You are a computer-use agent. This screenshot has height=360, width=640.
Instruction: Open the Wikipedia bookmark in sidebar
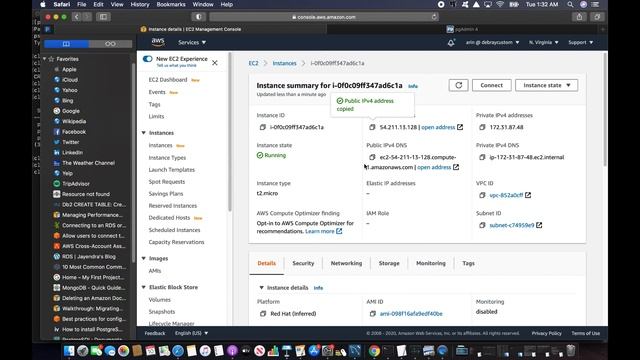pos(74,121)
